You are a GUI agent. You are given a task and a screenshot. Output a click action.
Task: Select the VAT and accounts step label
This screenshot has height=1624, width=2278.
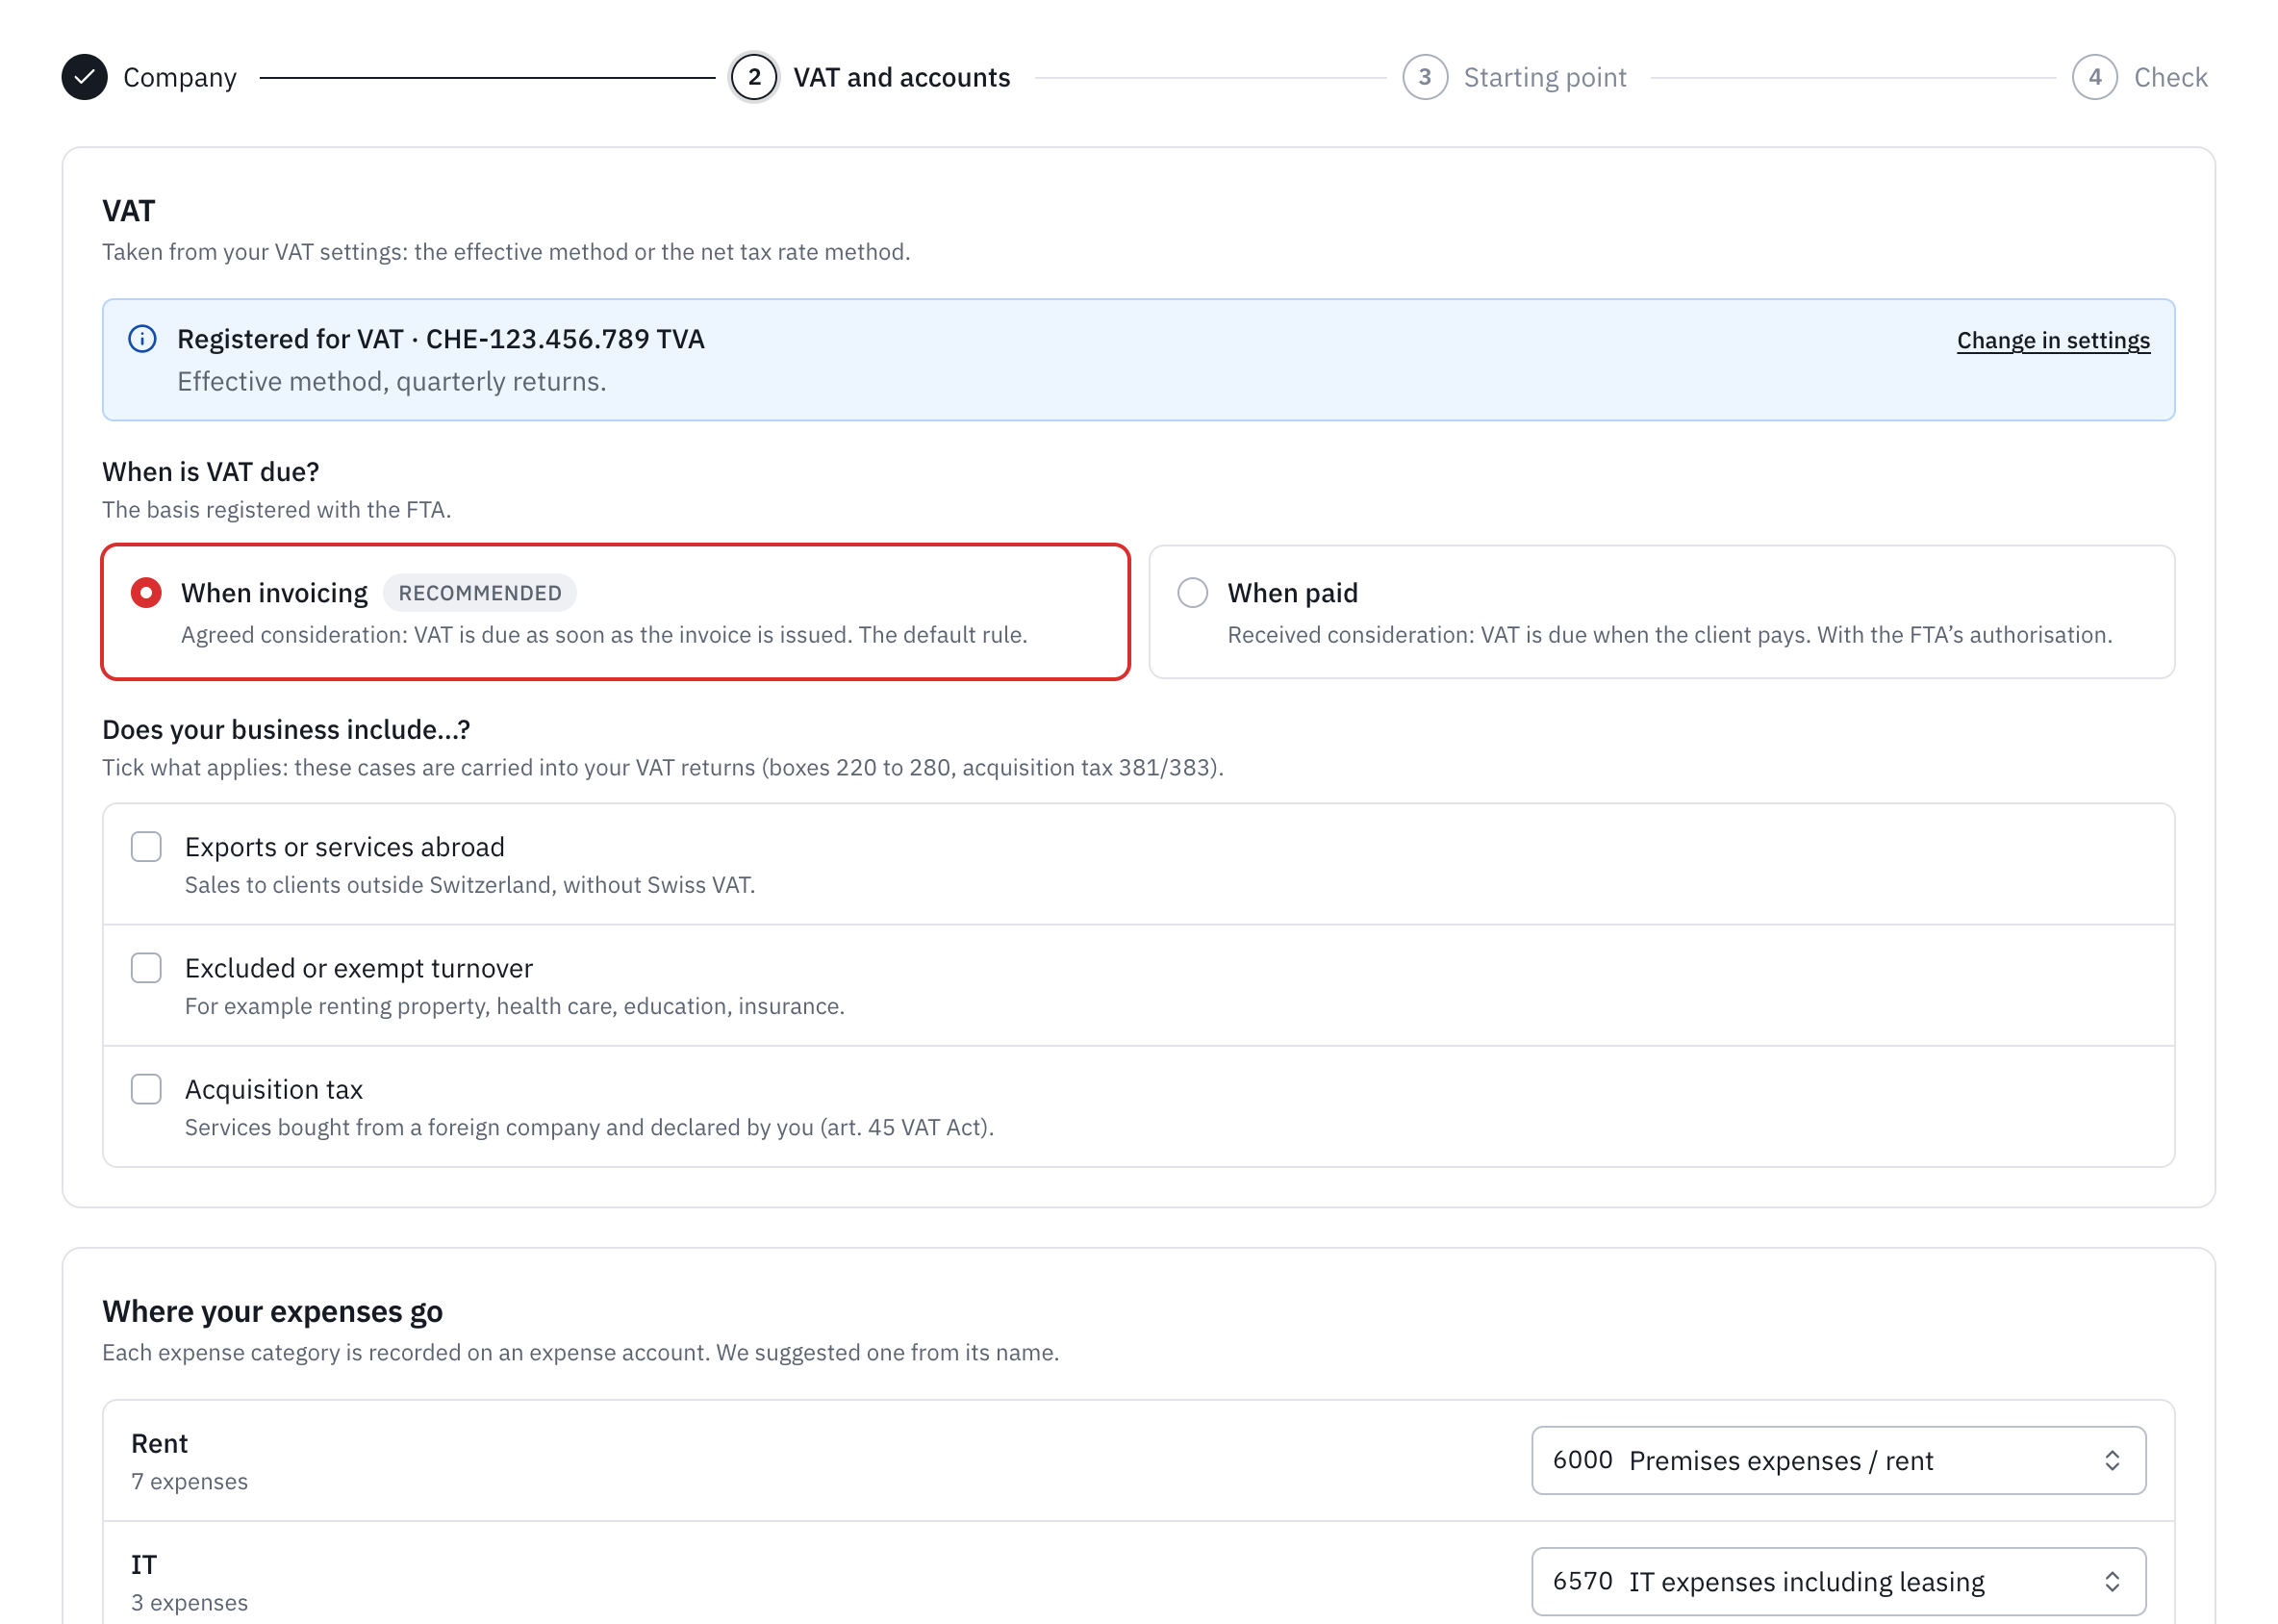click(901, 77)
